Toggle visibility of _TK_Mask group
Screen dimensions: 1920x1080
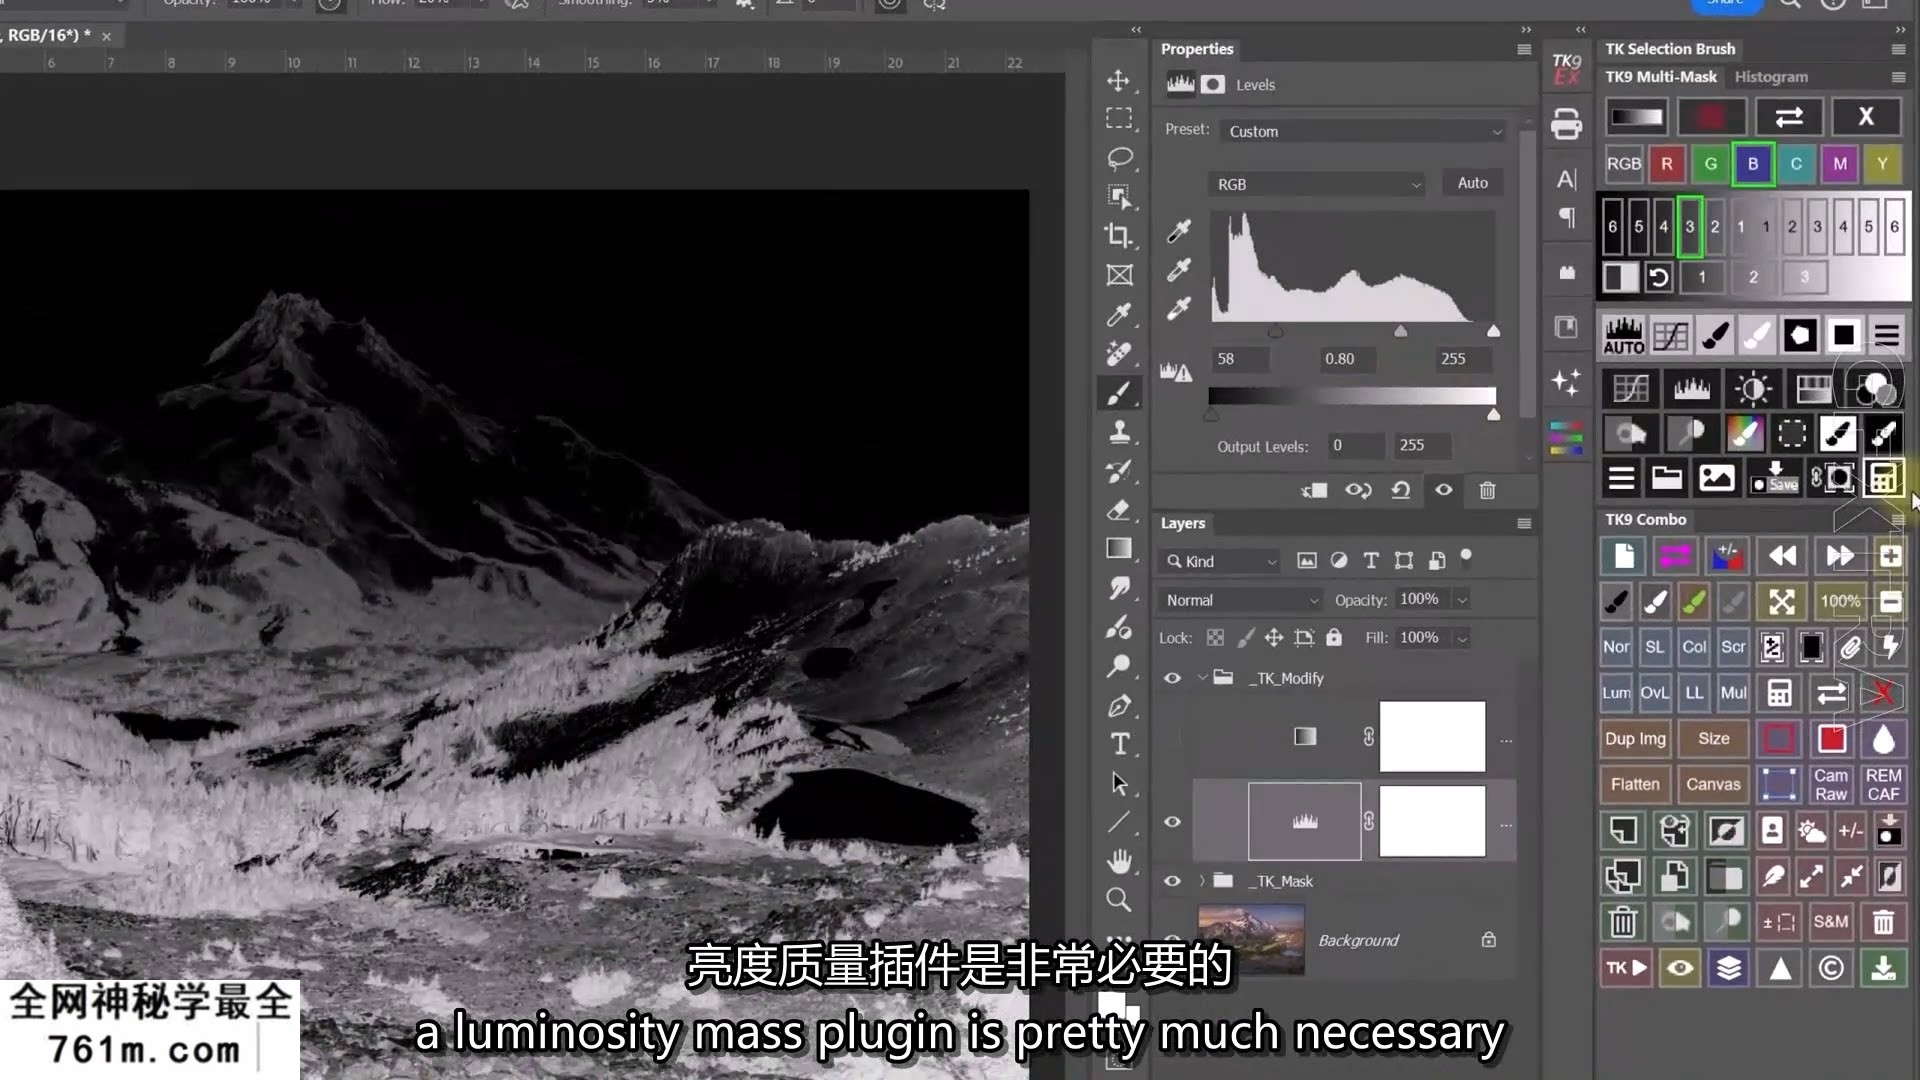tap(1172, 881)
